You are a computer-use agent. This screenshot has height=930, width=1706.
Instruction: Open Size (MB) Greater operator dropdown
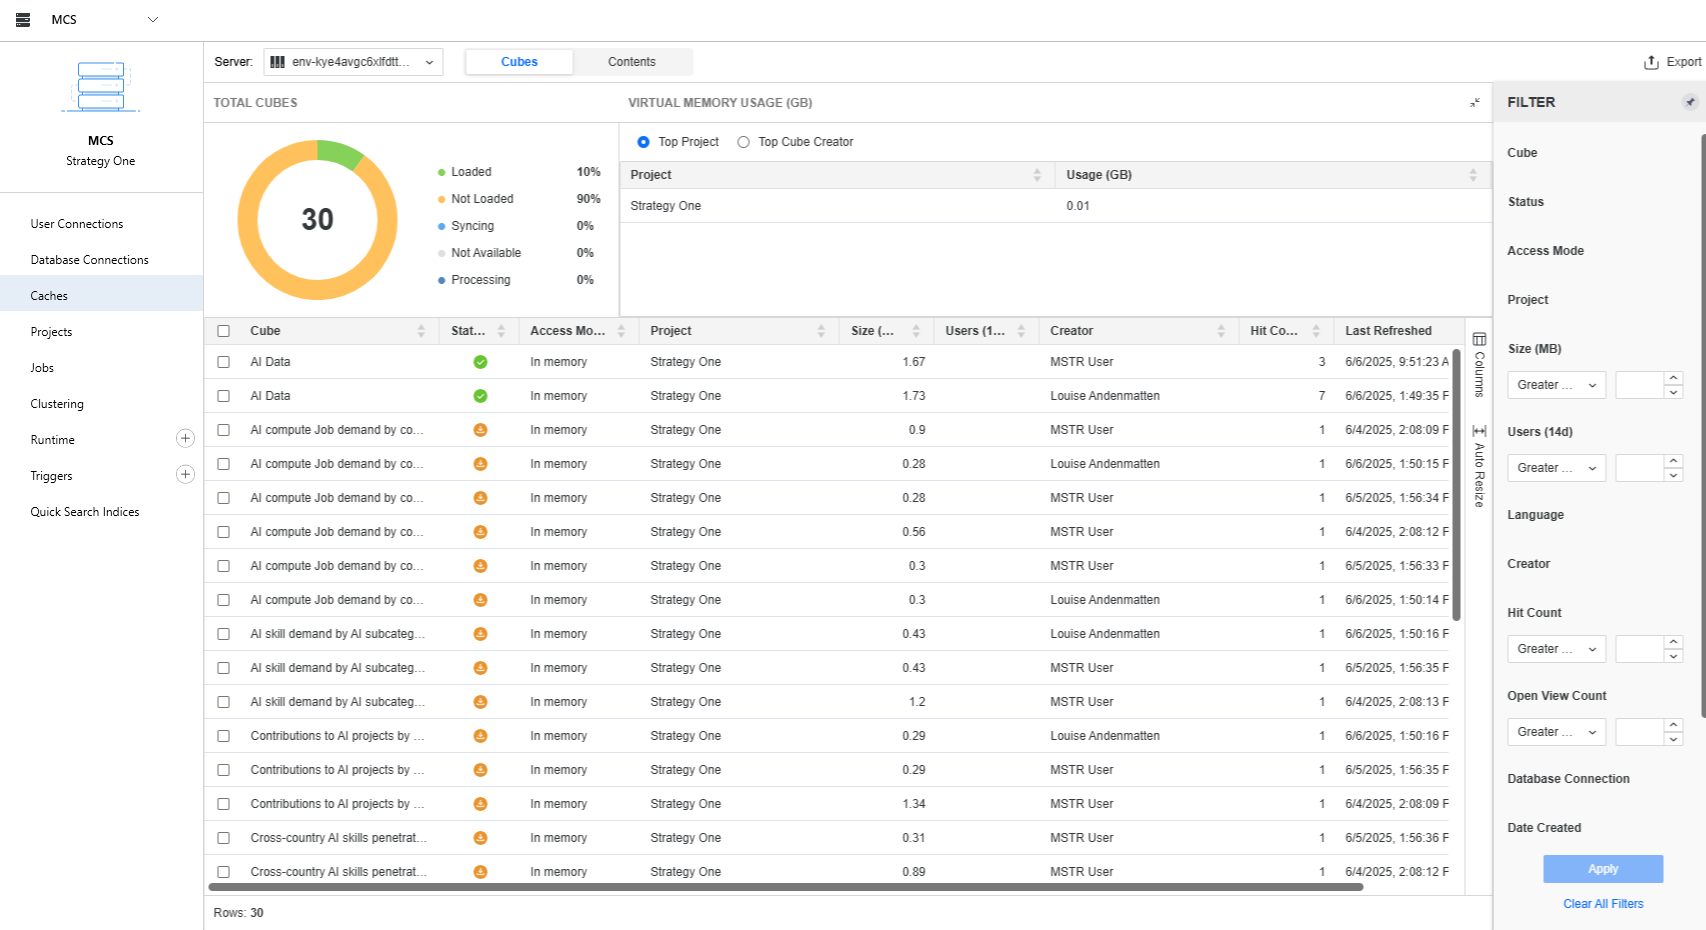(1556, 385)
